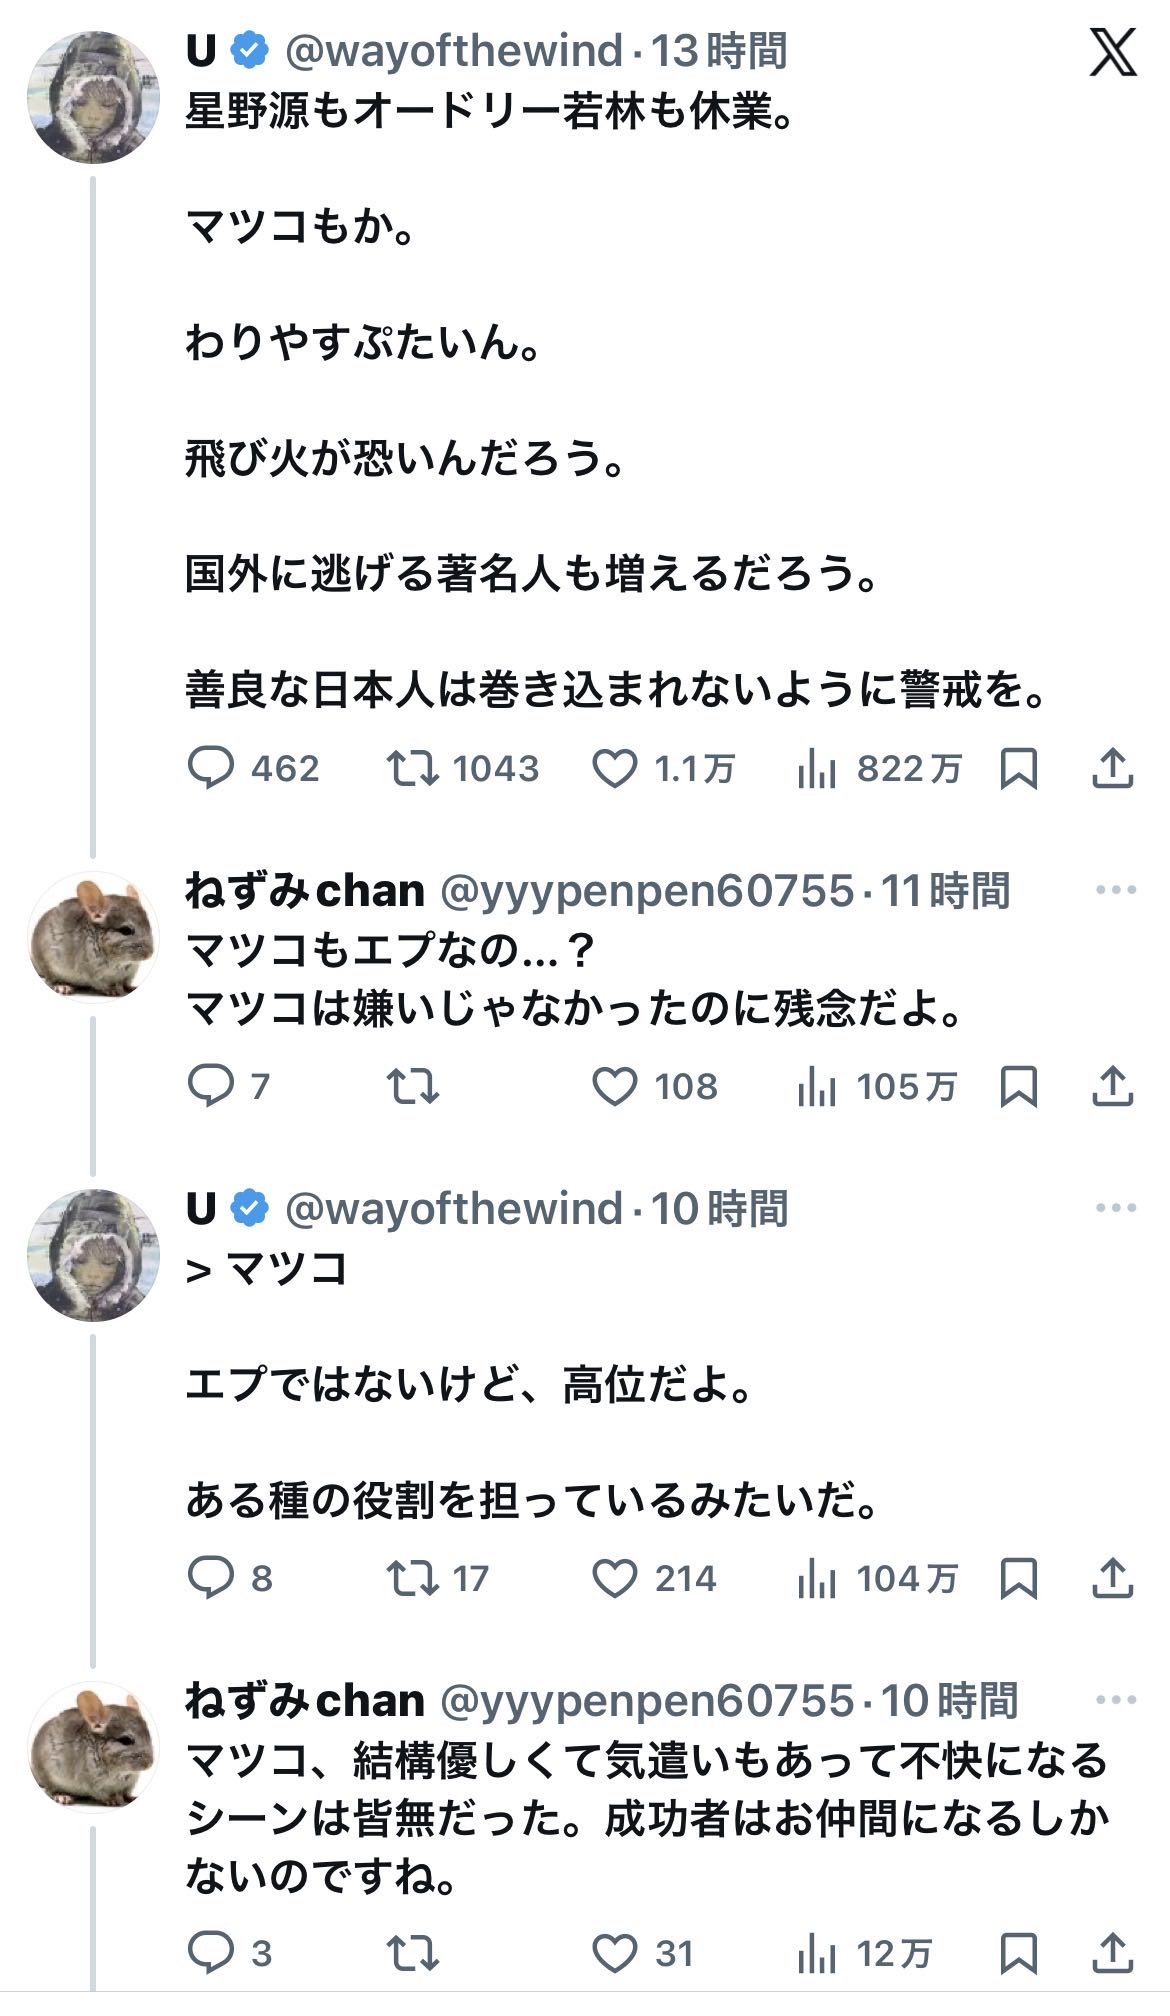Open U's profile picture on the first post

tap(93, 97)
